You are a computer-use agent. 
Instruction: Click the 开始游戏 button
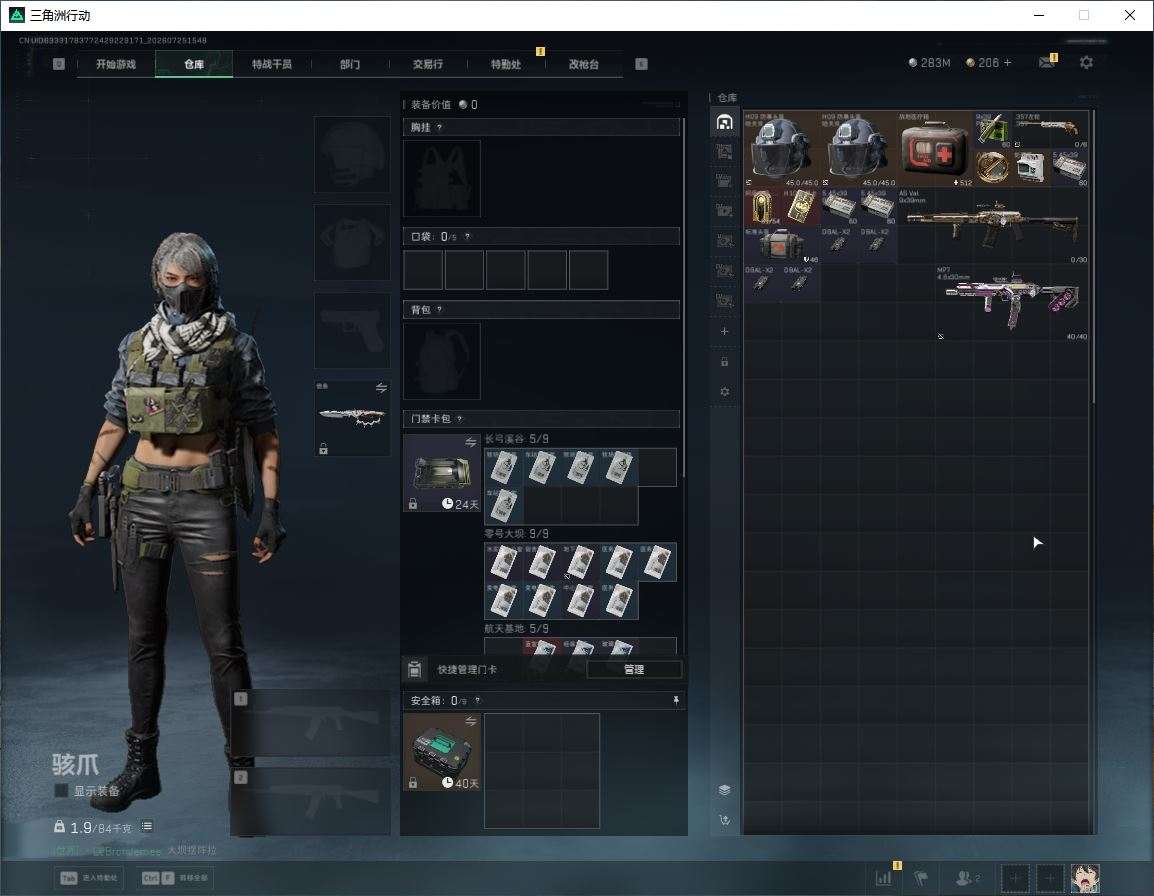[116, 64]
